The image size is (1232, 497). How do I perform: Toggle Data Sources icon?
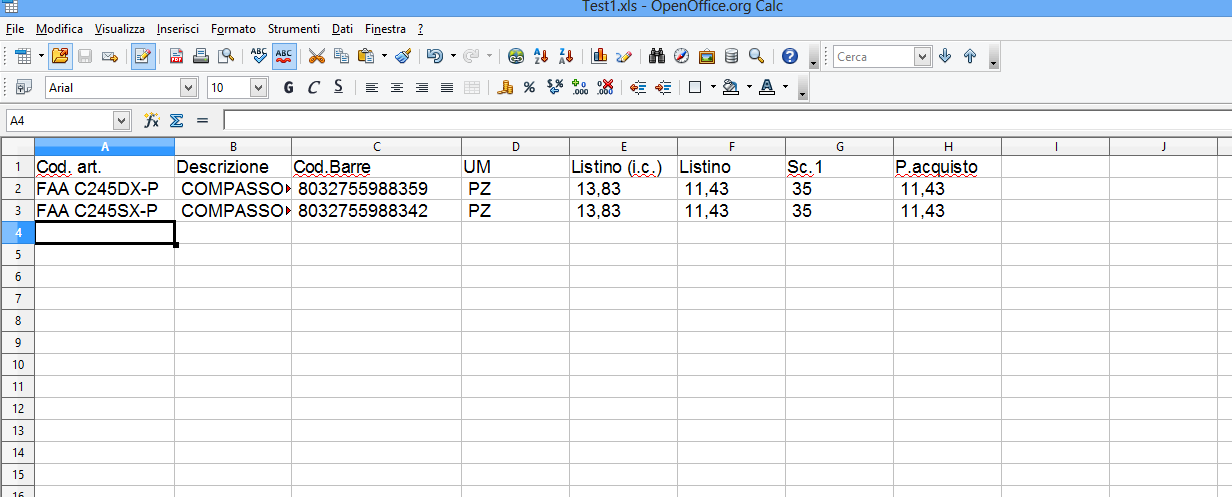tap(732, 57)
